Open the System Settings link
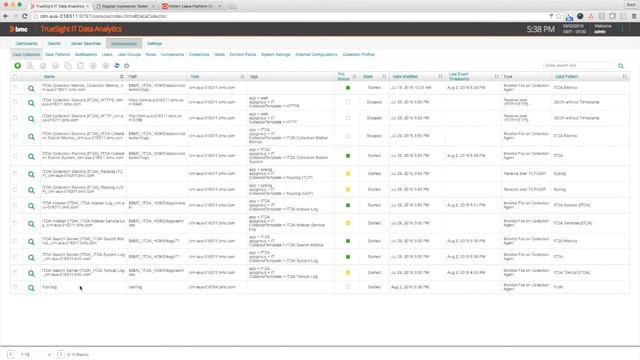The height and width of the screenshot is (360, 640). coord(276,54)
